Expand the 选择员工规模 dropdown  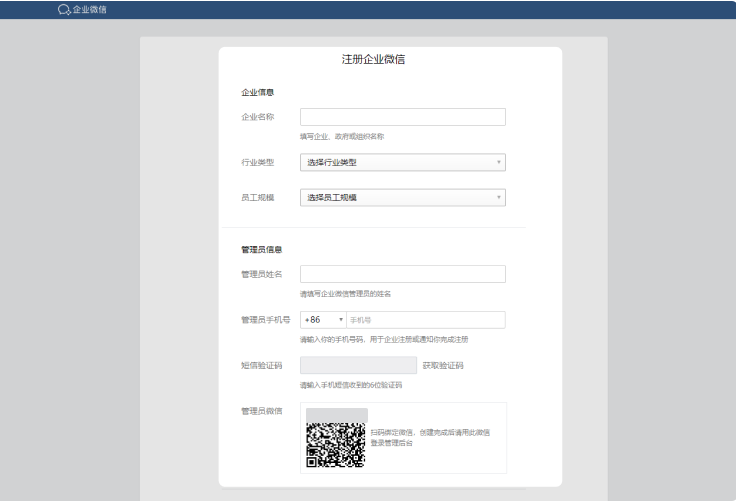click(x=402, y=197)
